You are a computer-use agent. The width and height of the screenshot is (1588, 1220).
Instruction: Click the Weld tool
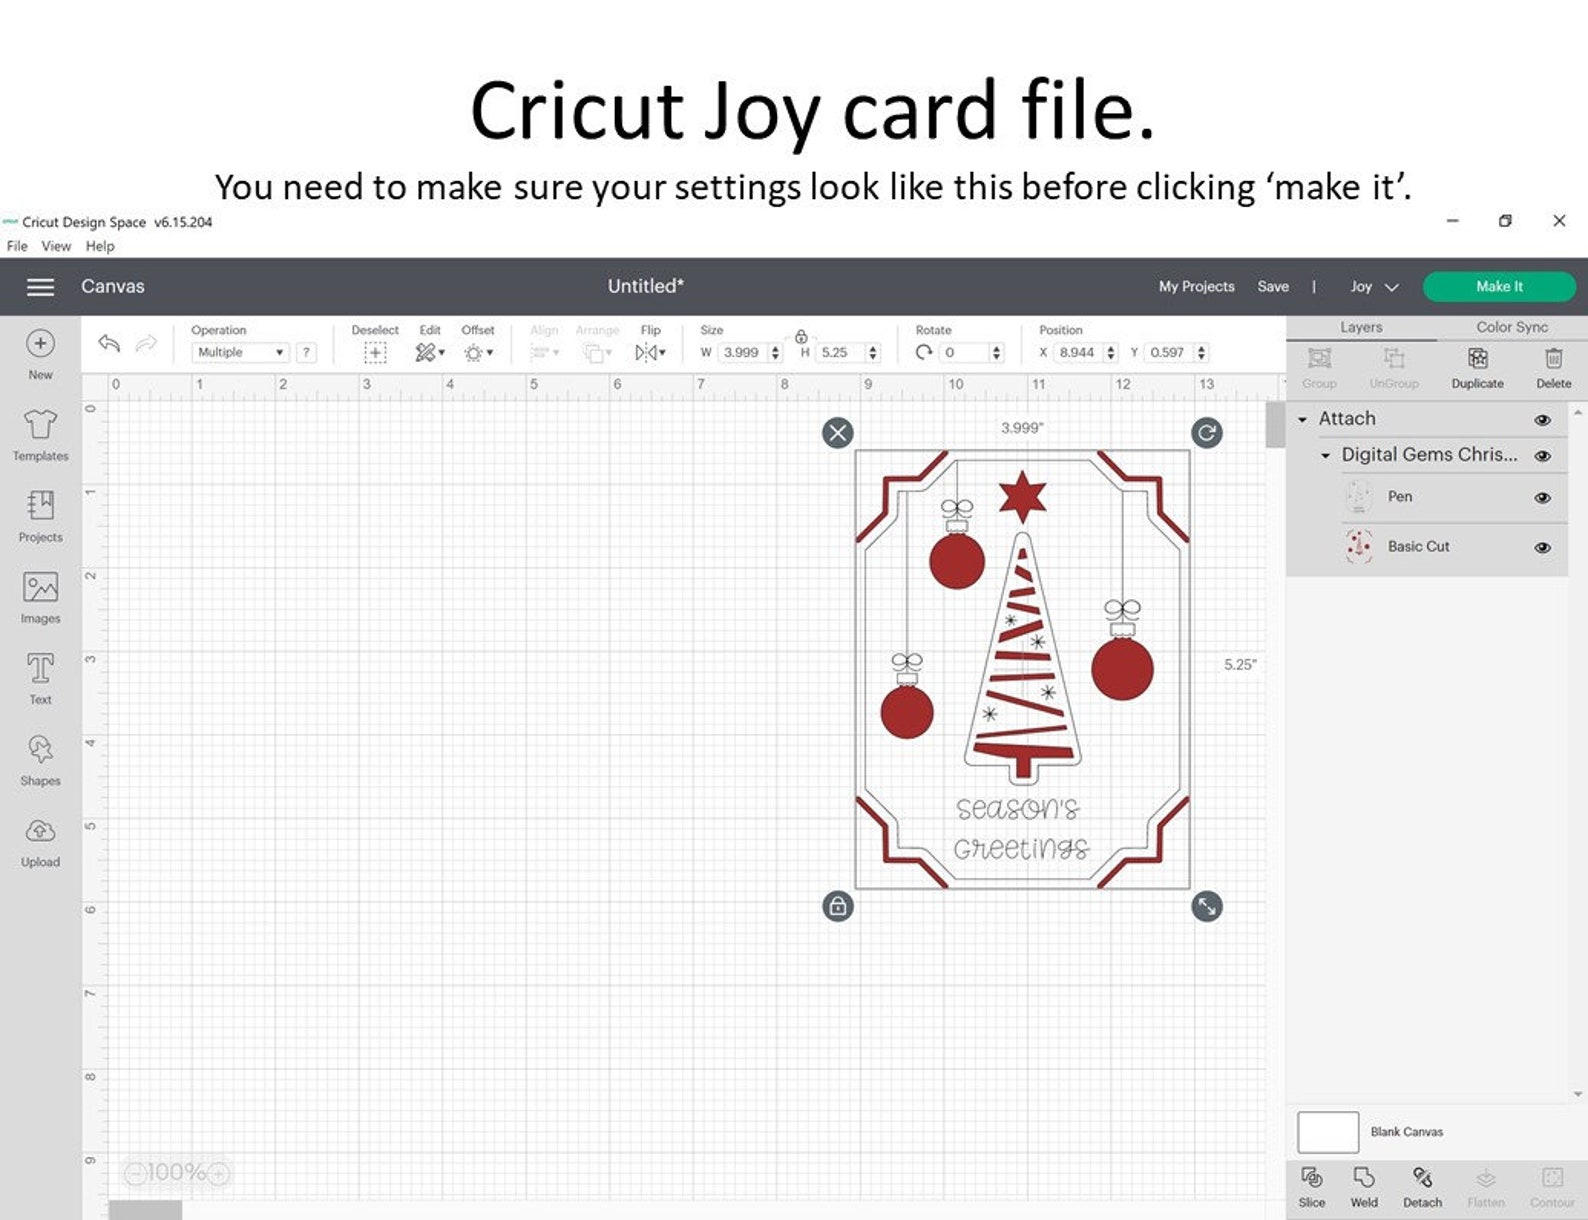[x=1364, y=1187]
